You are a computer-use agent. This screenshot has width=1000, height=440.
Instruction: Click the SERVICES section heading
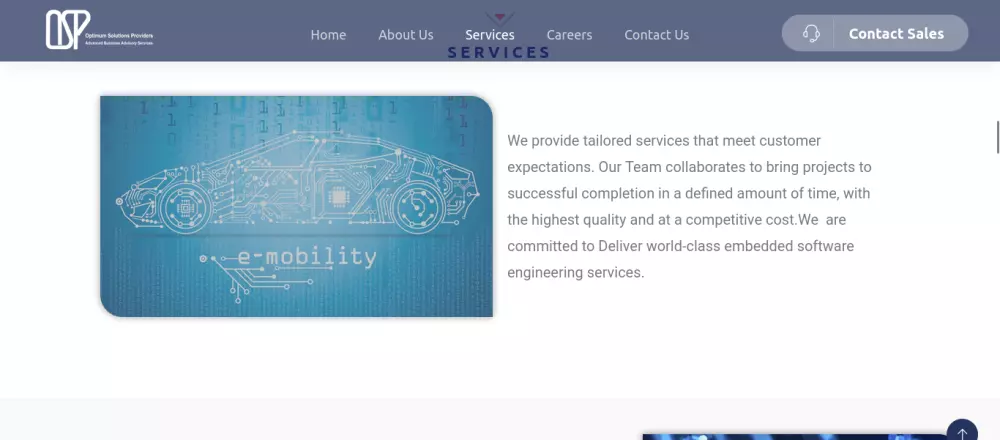[499, 52]
